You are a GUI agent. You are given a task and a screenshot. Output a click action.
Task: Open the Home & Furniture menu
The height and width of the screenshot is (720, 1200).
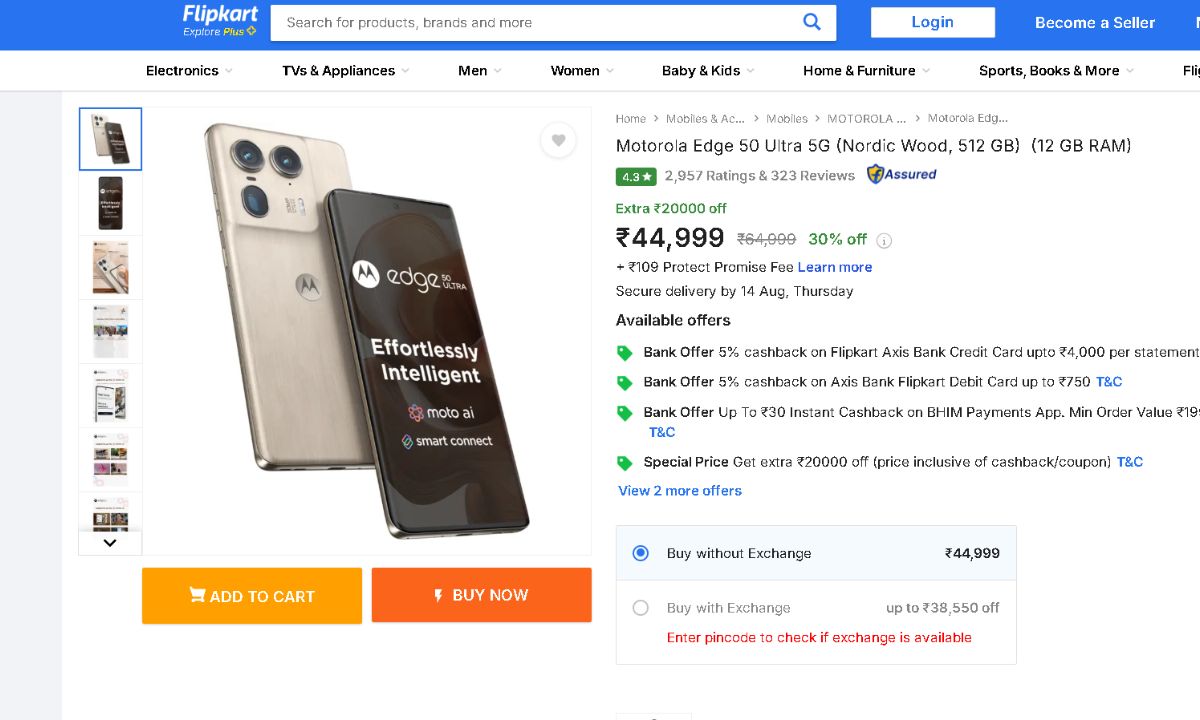(866, 71)
